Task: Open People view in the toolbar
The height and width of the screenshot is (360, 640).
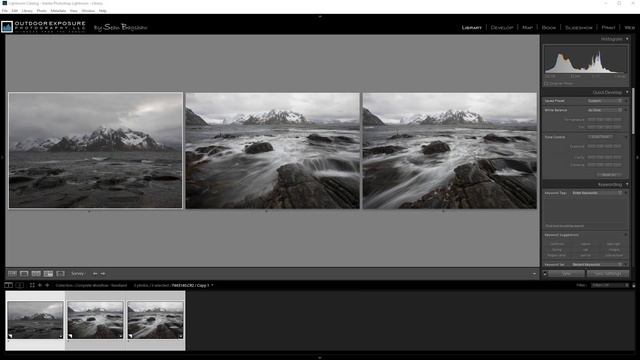Action: point(60,273)
